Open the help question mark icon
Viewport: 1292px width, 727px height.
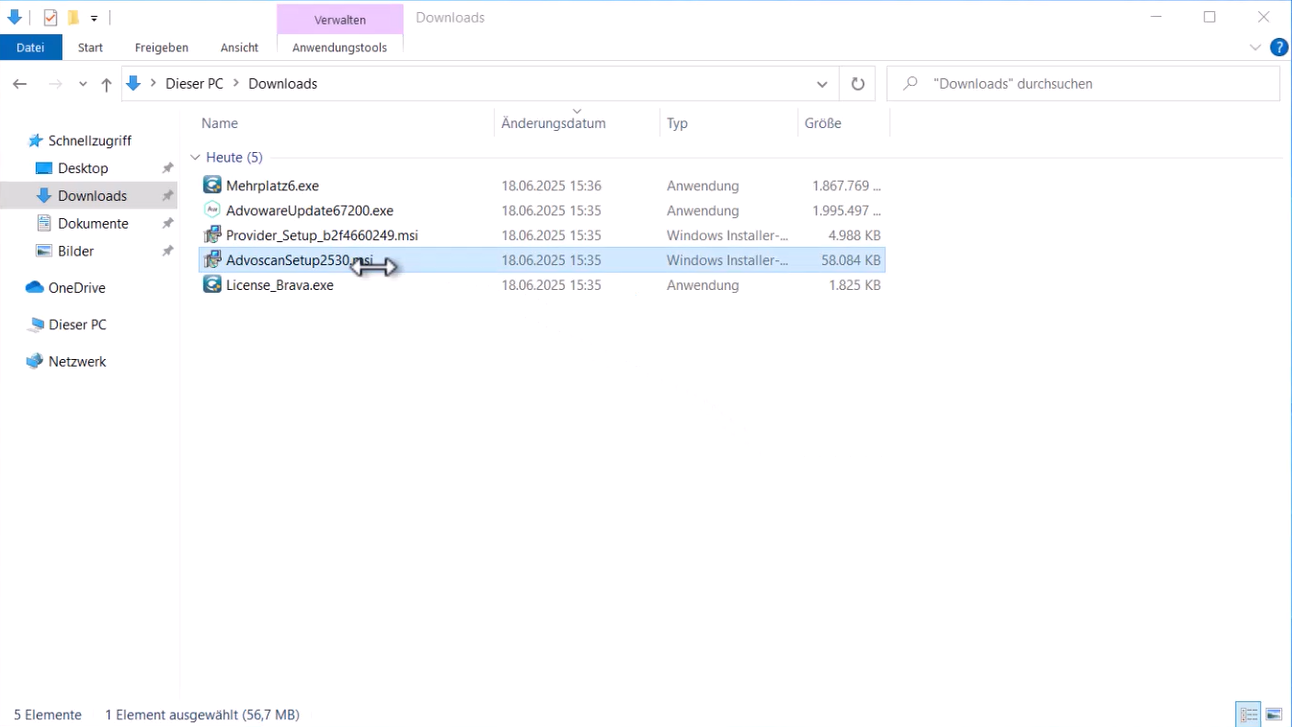(x=1279, y=47)
